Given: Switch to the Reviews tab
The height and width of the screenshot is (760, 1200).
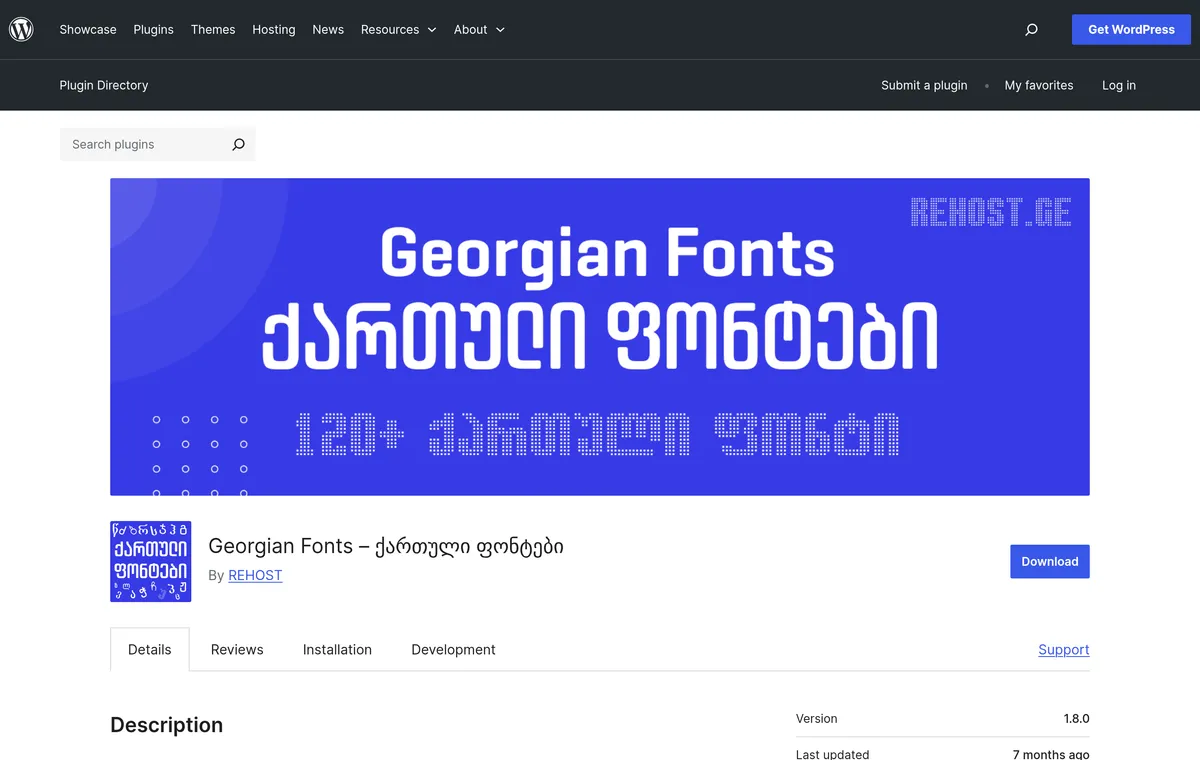Looking at the screenshot, I should [x=237, y=649].
